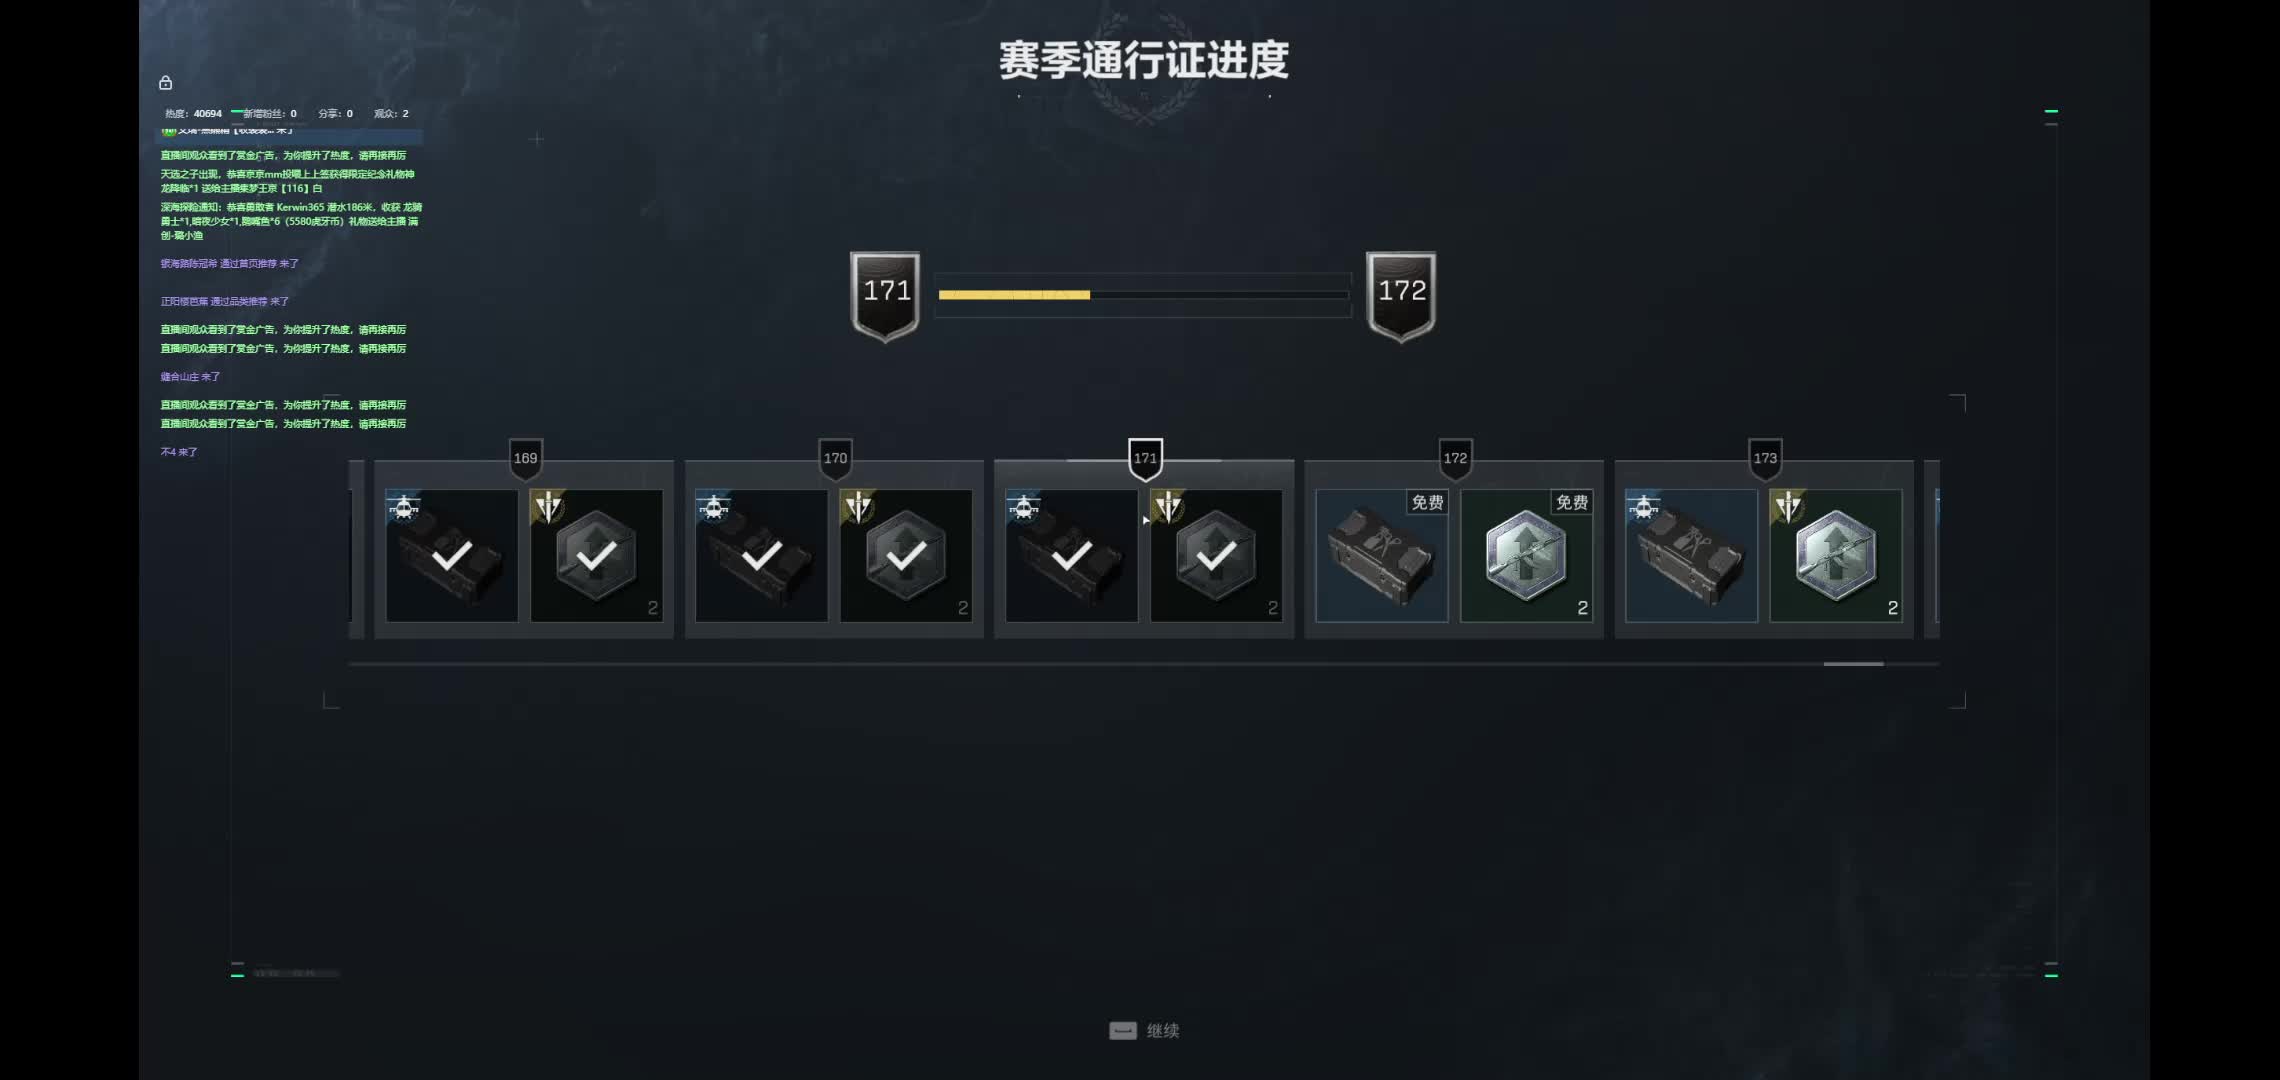Select tier 169 hexagon token reward
The image size is (2280, 1080).
tap(596, 556)
